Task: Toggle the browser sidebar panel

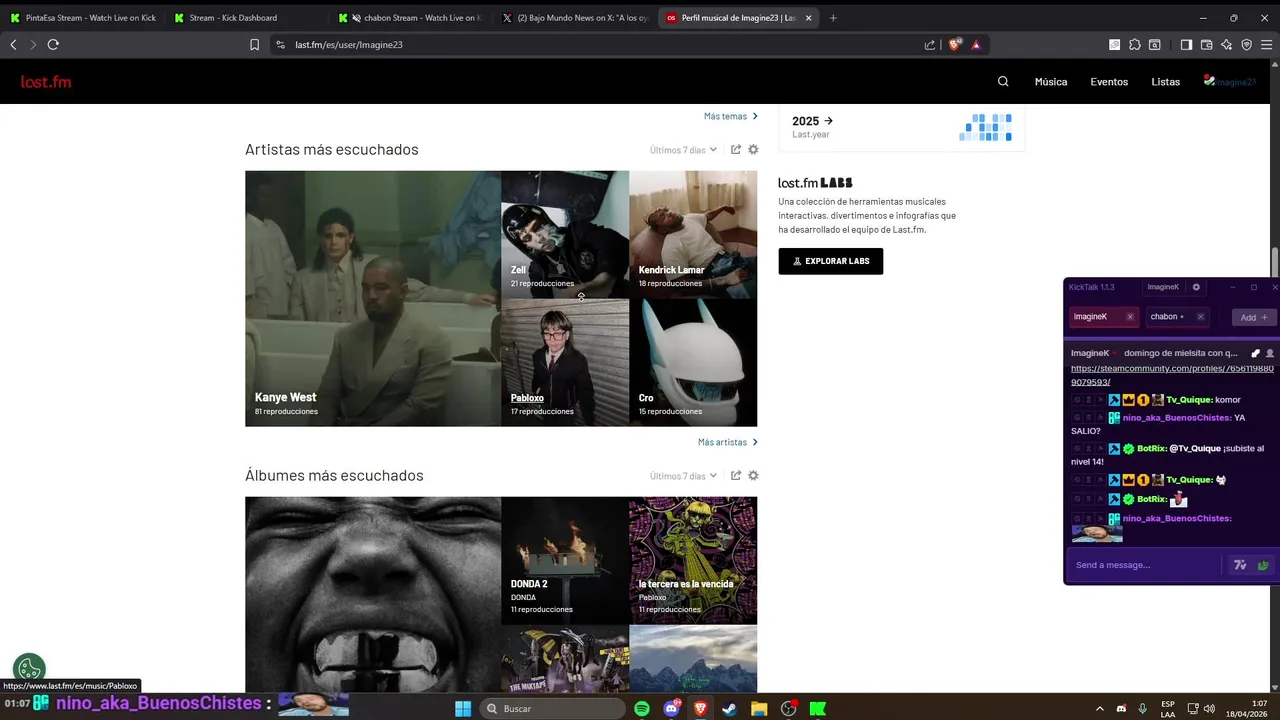Action: pos(1186,45)
